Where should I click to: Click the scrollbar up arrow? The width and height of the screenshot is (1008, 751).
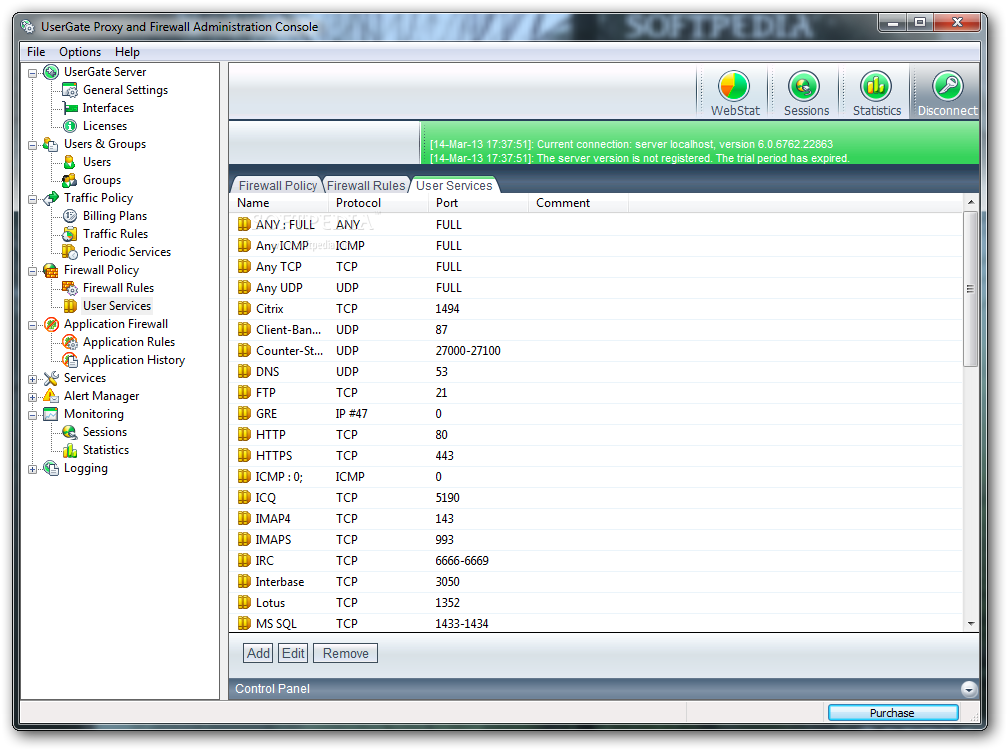(x=971, y=203)
